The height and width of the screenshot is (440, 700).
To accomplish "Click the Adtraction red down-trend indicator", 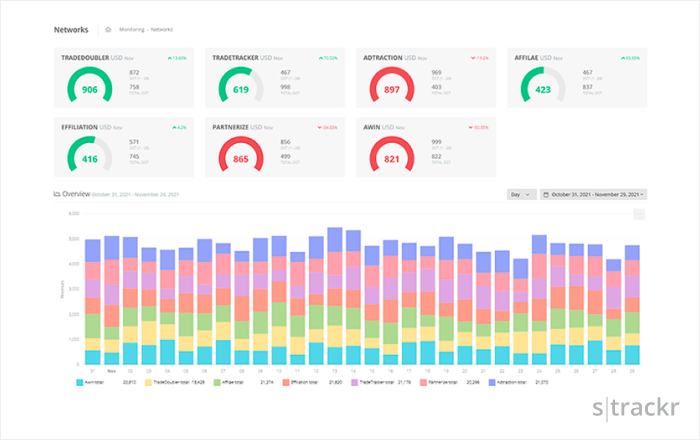I will tap(479, 58).
